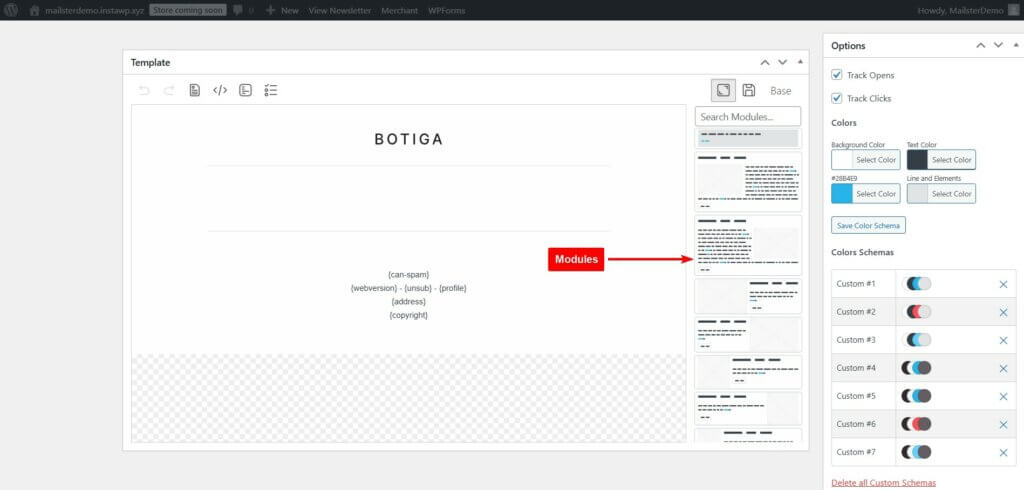Click the Delete all Custom Schemas link
The width and height of the screenshot is (1024, 490).
pos(883,483)
